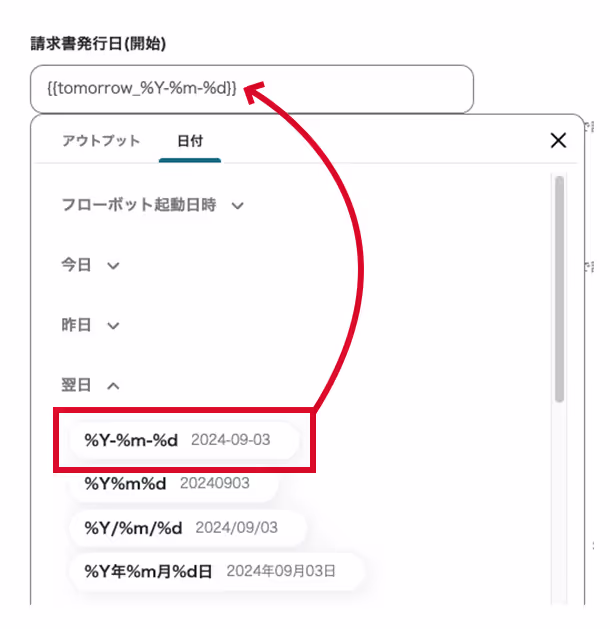Screen dimensions: 610x629
Task: Click the 請求書発行日(開始) input field
Action: coord(252,89)
